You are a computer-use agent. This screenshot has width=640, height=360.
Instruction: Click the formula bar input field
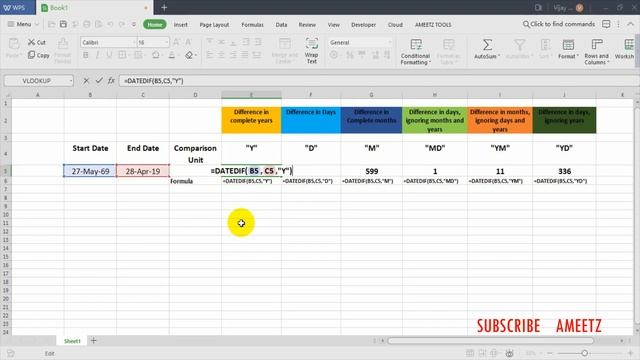tap(378, 81)
